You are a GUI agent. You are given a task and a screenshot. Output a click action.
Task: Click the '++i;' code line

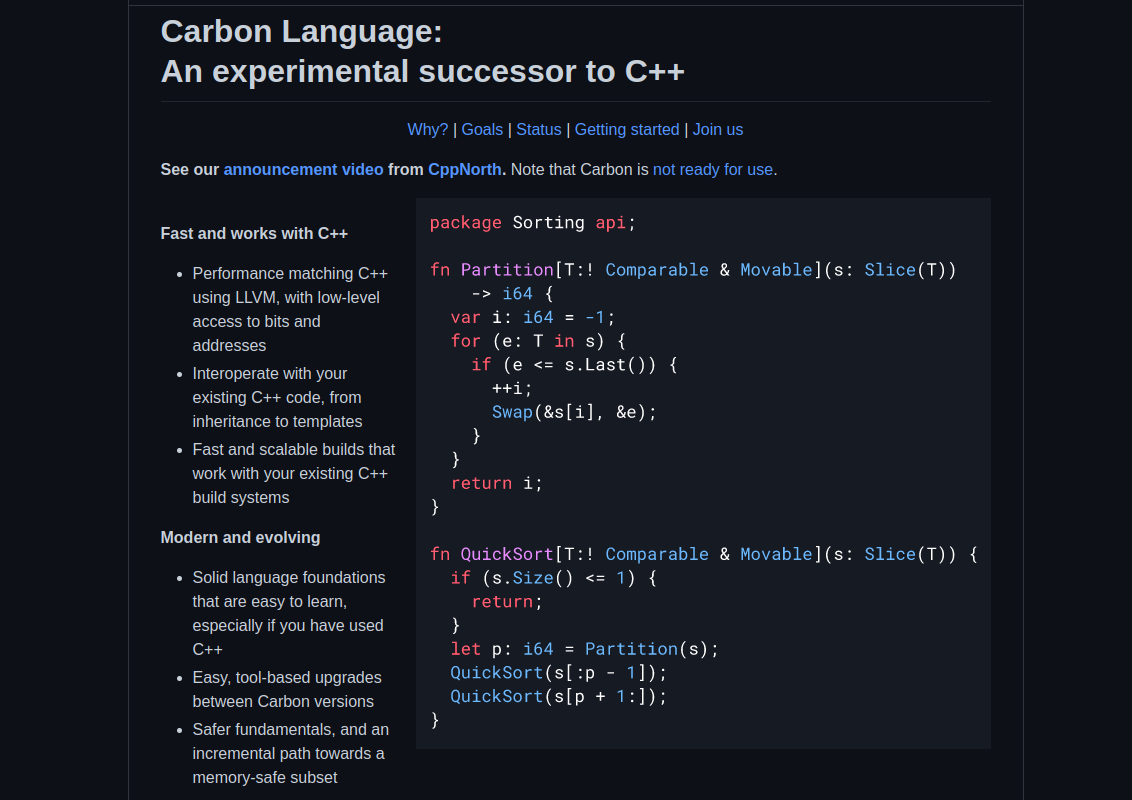tap(512, 388)
